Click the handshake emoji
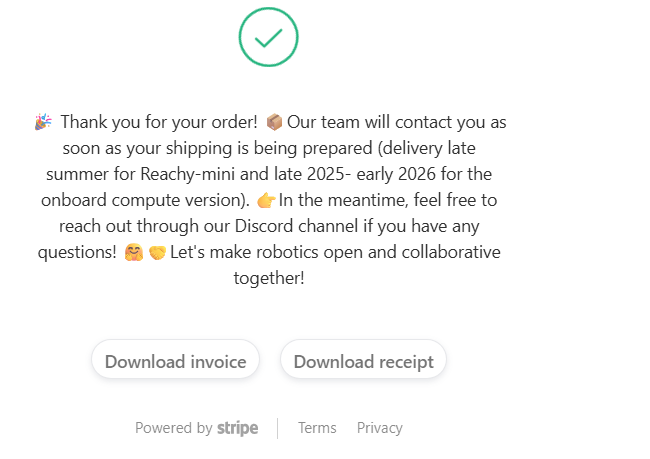 coord(156,252)
